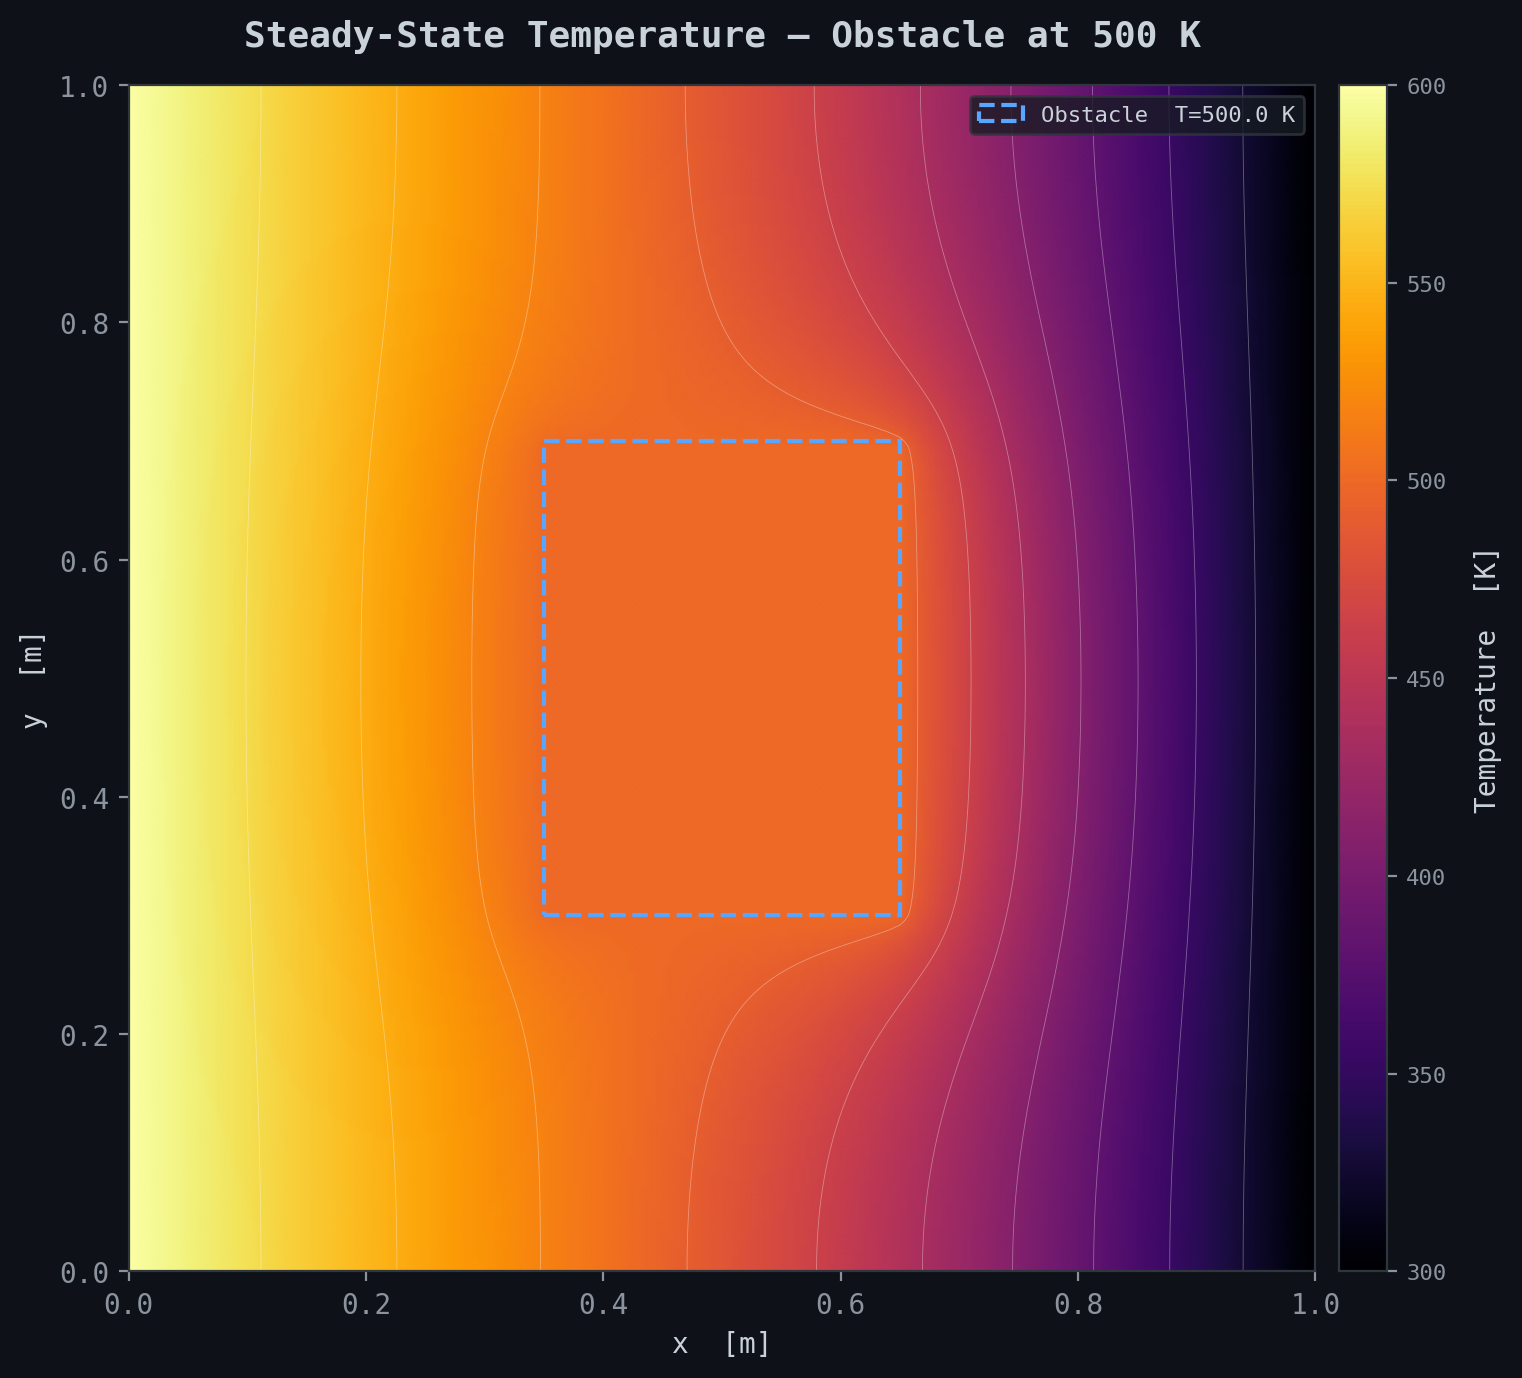Image resolution: width=1522 pixels, height=1378 pixels.
Task: Click the "x [m]" axis label
Action: pyautogui.click(x=721, y=1343)
